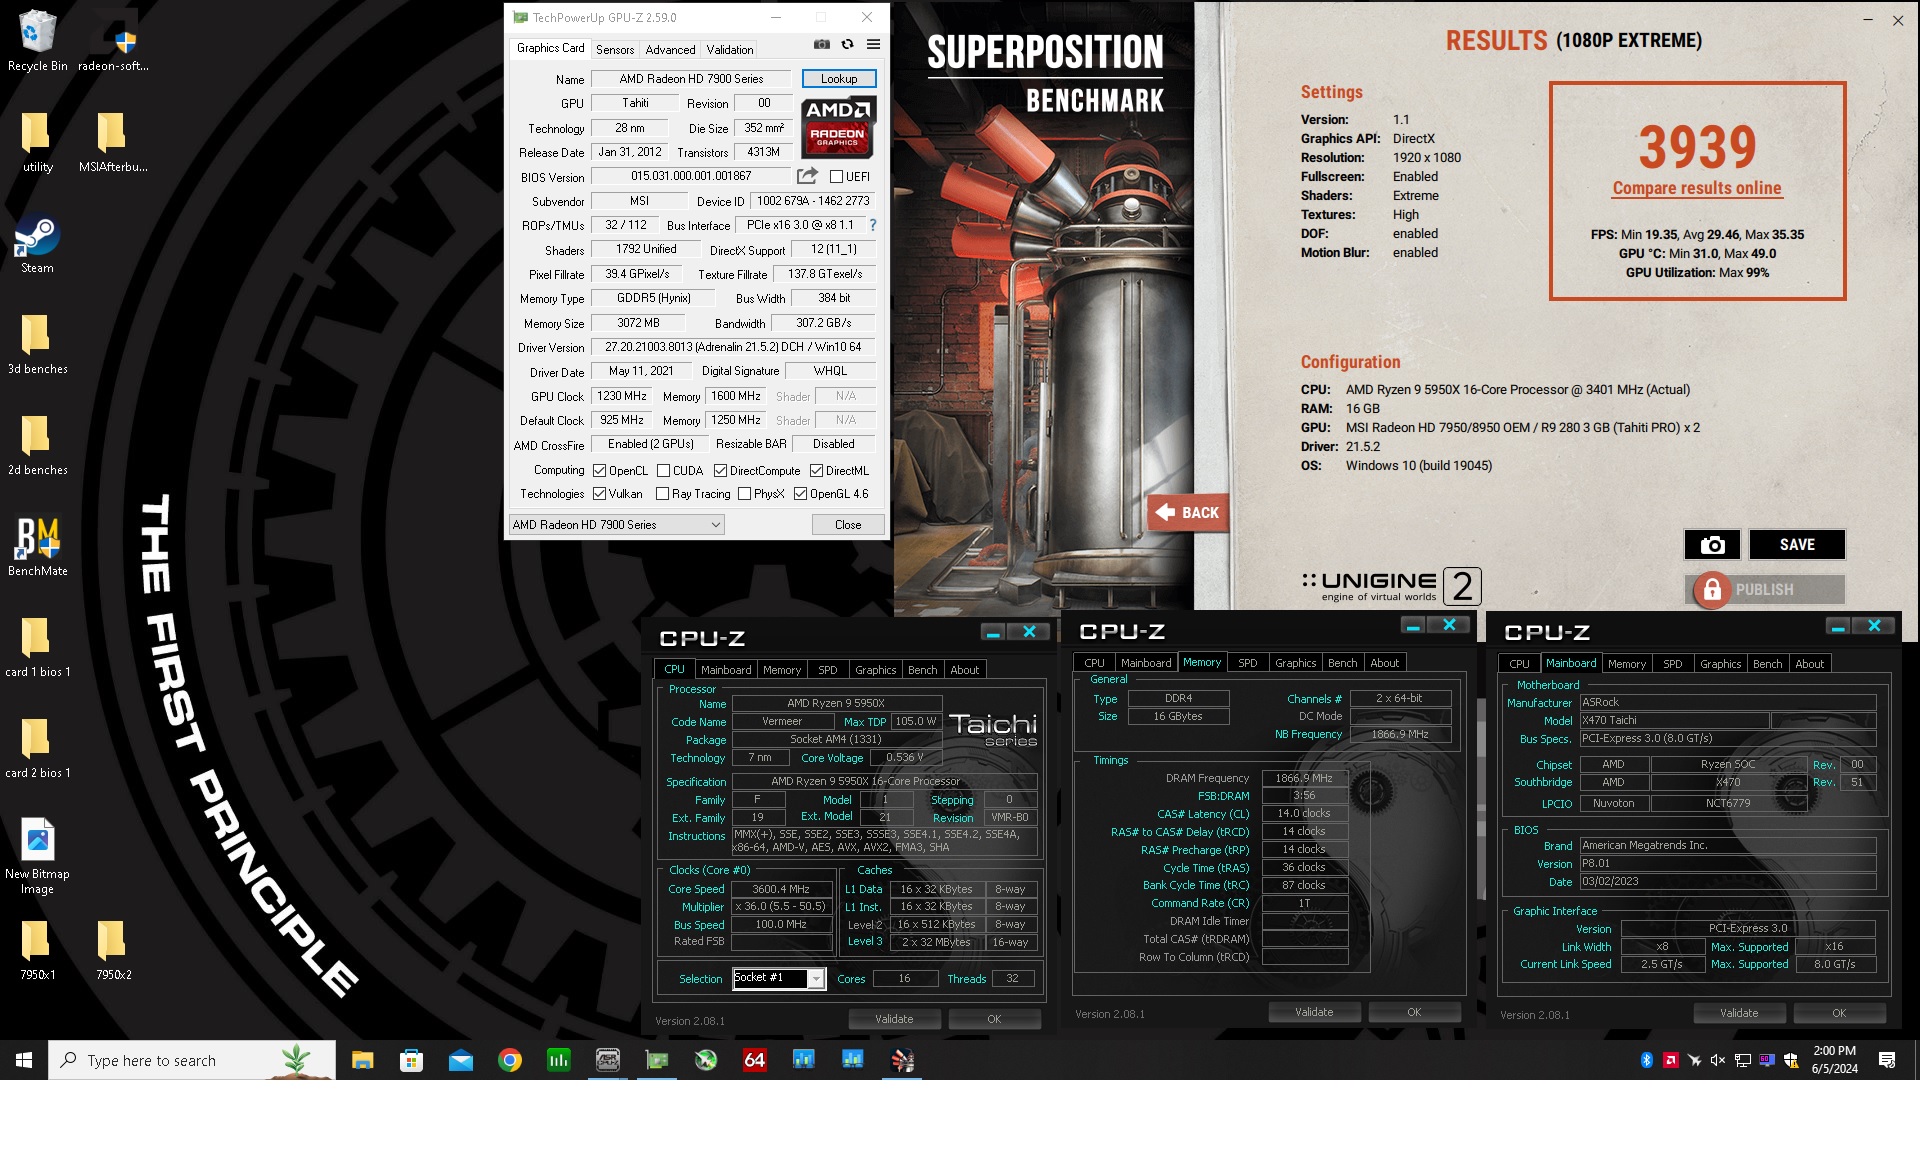Click the Enabled (2 GPUs) CrossFire value
Image resolution: width=1920 pixels, height=1152 pixels.
coord(650,444)
